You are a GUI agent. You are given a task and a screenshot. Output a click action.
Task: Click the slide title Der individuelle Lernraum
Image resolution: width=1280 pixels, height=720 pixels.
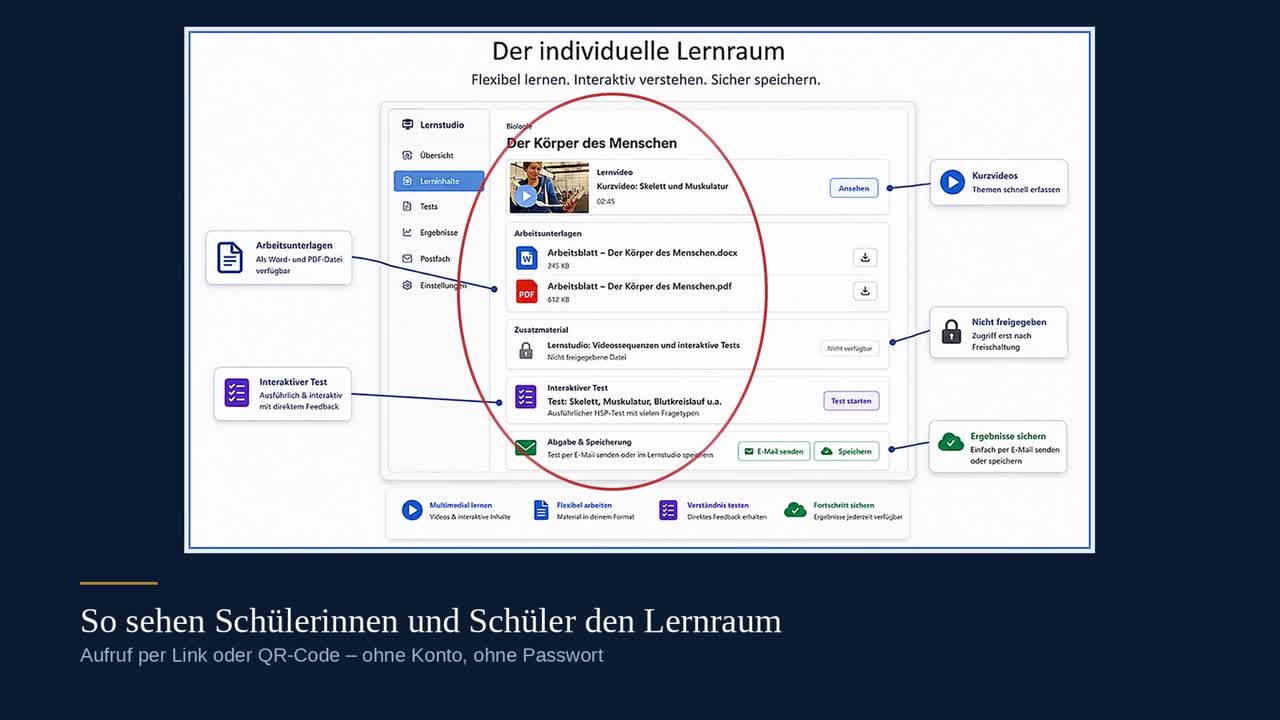coord(638,51)
